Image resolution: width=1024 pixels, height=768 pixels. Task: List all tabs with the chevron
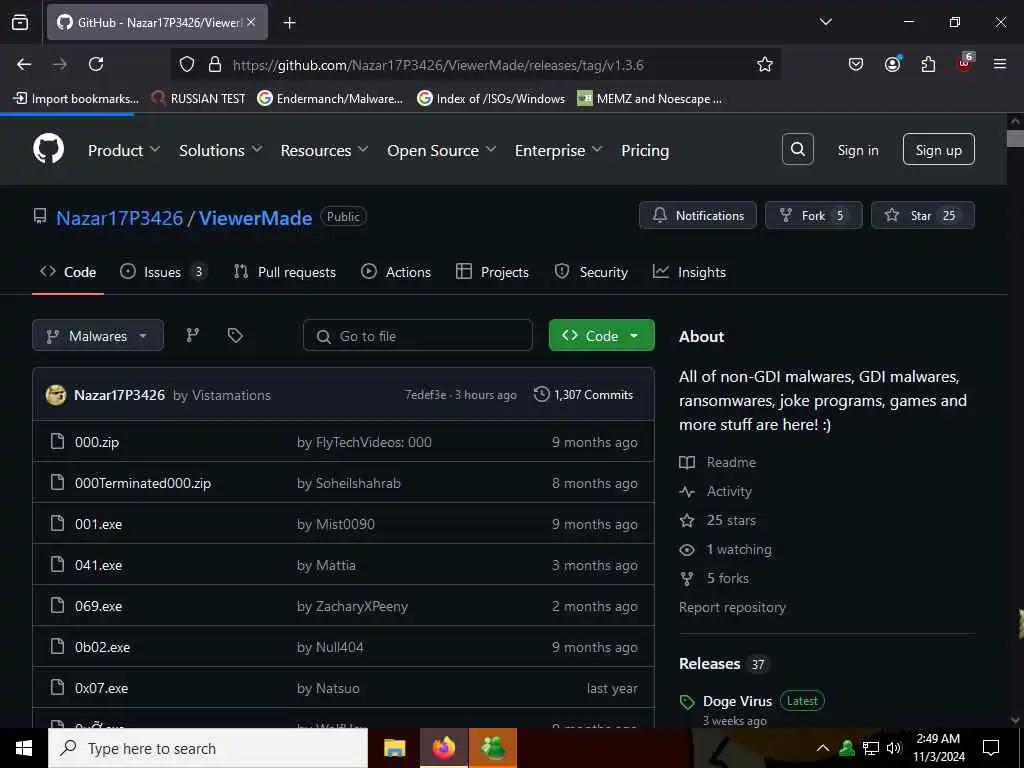(825, 22)
